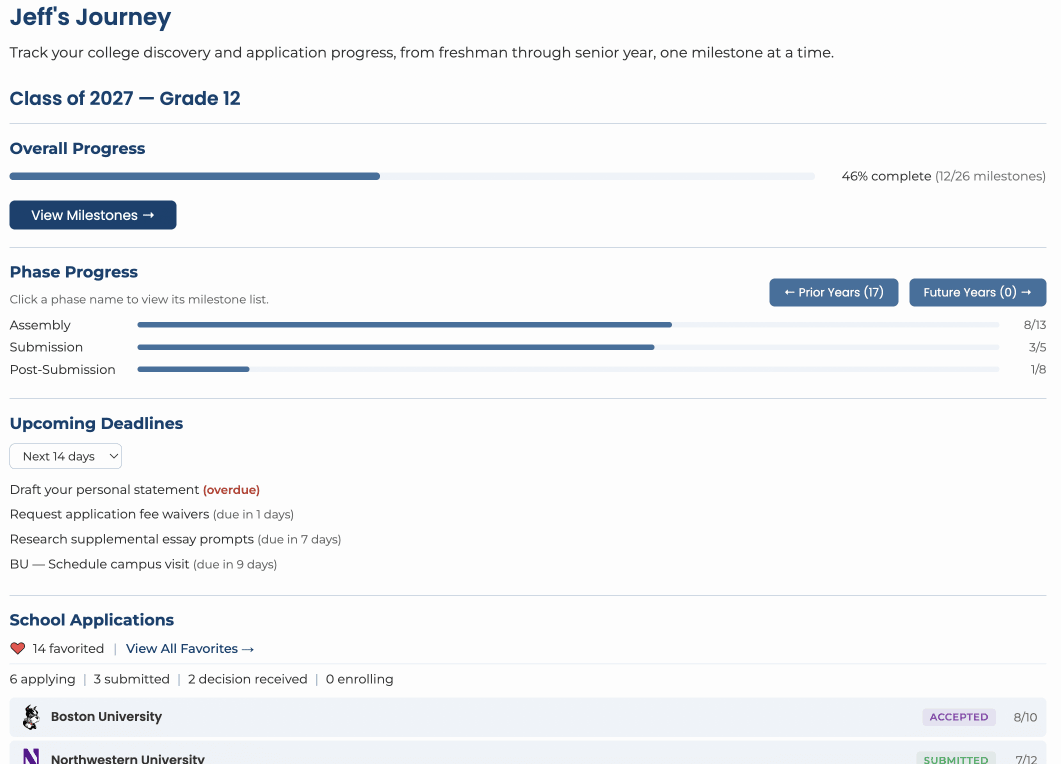The image size is (1061, 764).
Task: Select the Draft your personal statement deadline
Action: [135, 489]
